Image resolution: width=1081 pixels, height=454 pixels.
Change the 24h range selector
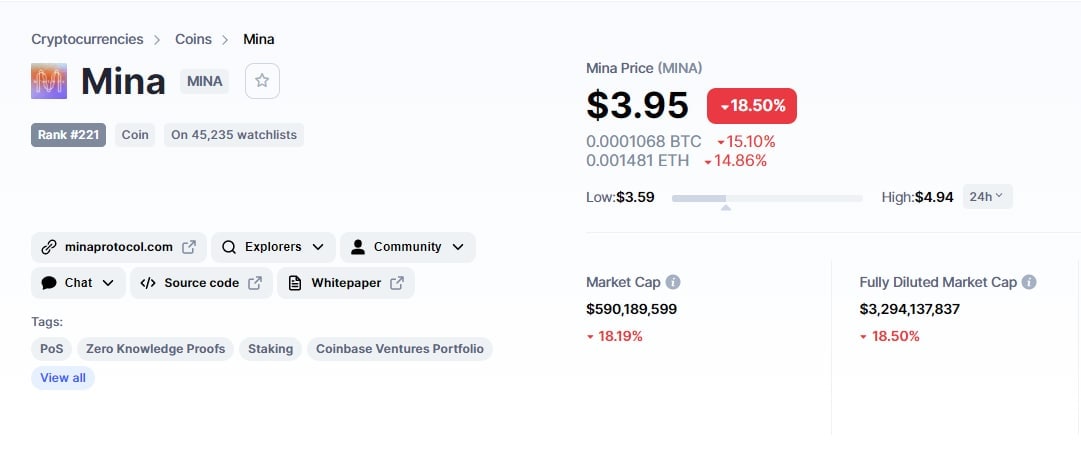click(987, 196)
